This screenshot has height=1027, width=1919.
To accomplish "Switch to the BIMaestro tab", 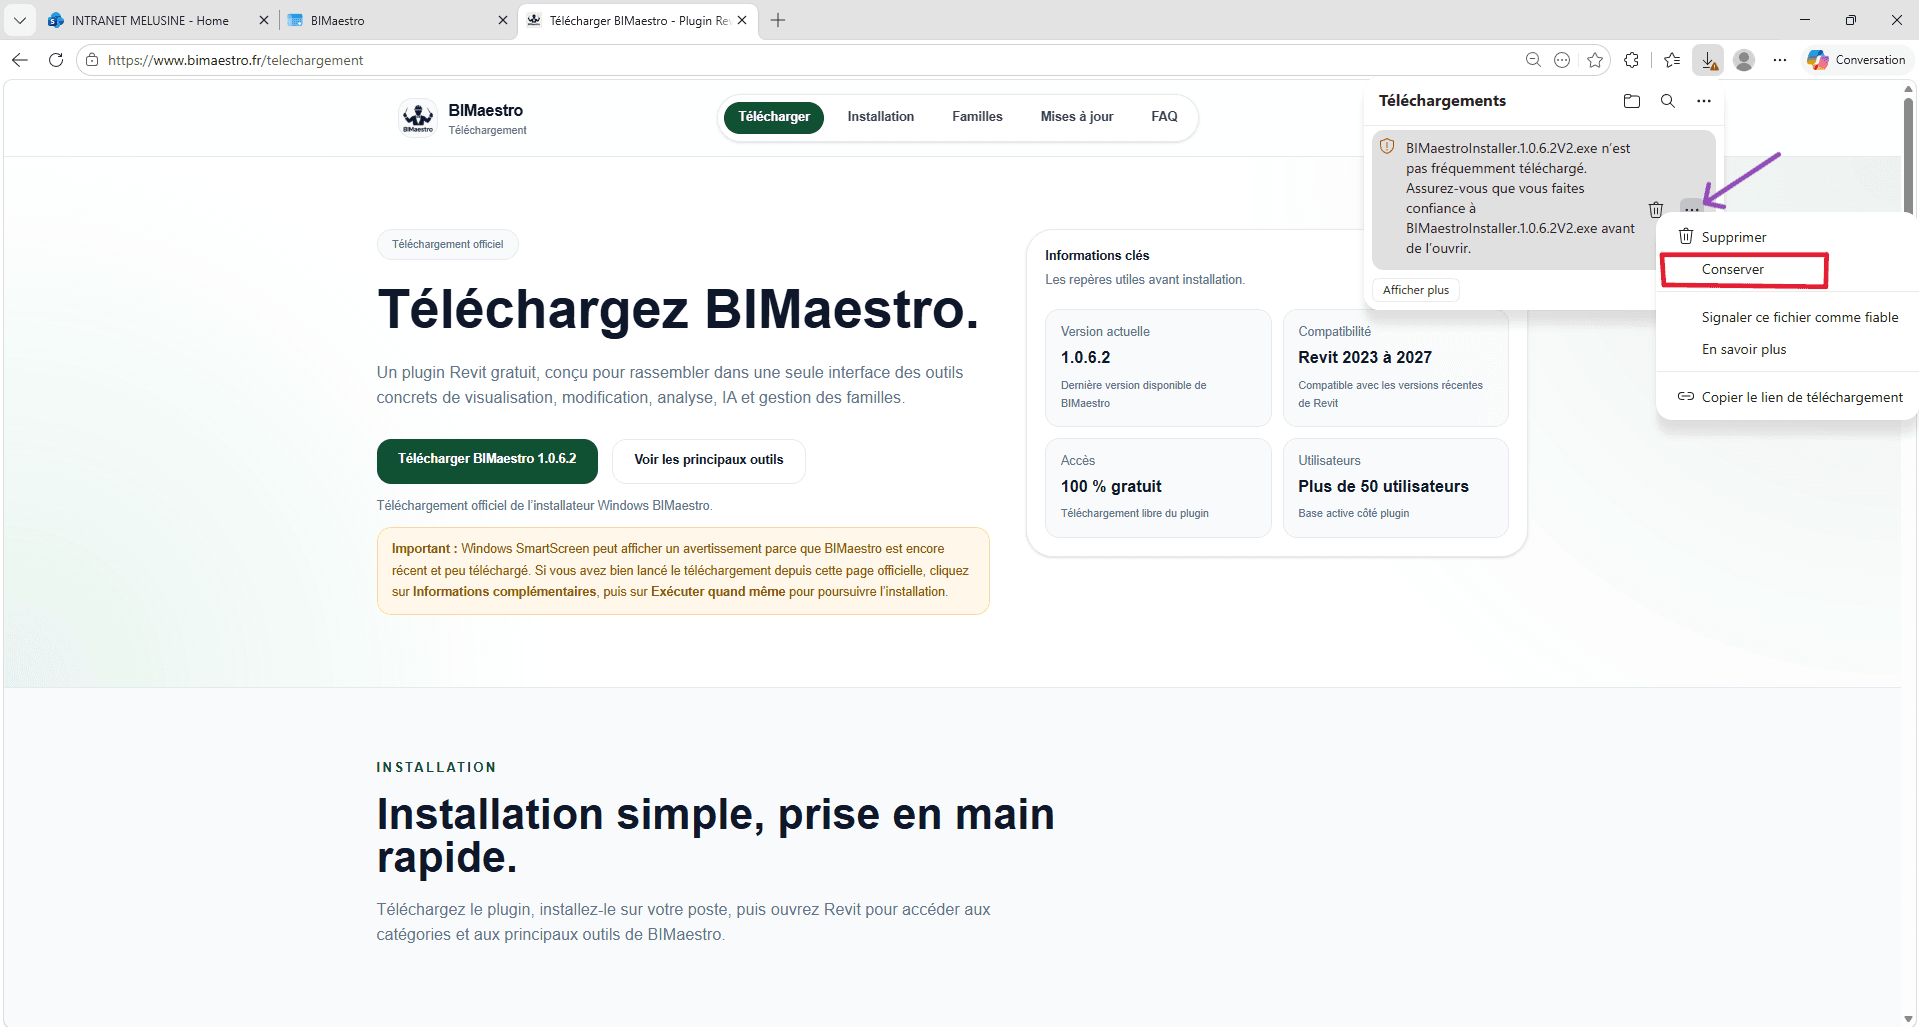I will 337,20.
